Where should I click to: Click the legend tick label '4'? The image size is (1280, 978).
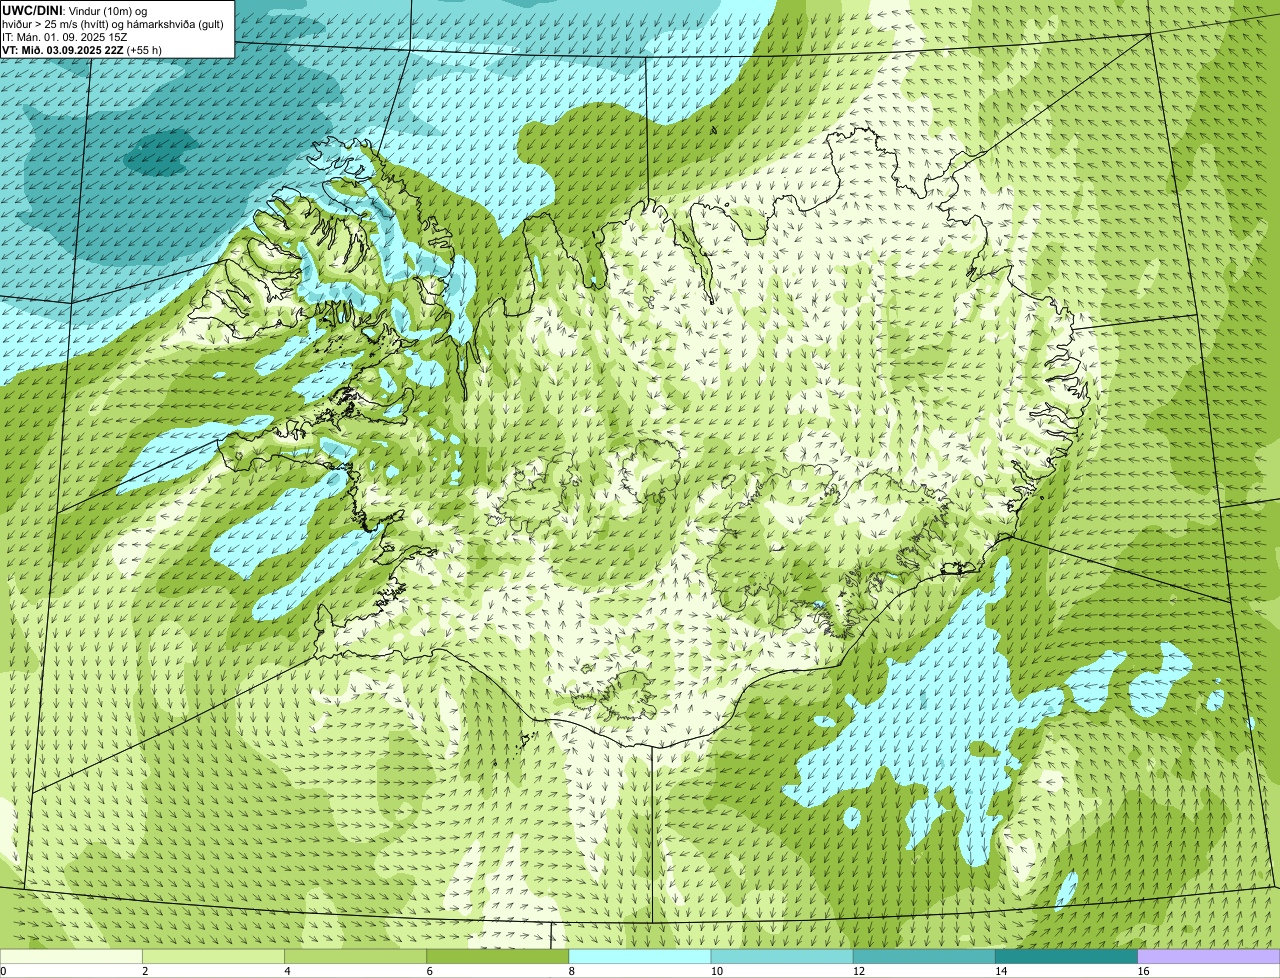[287, 971]
